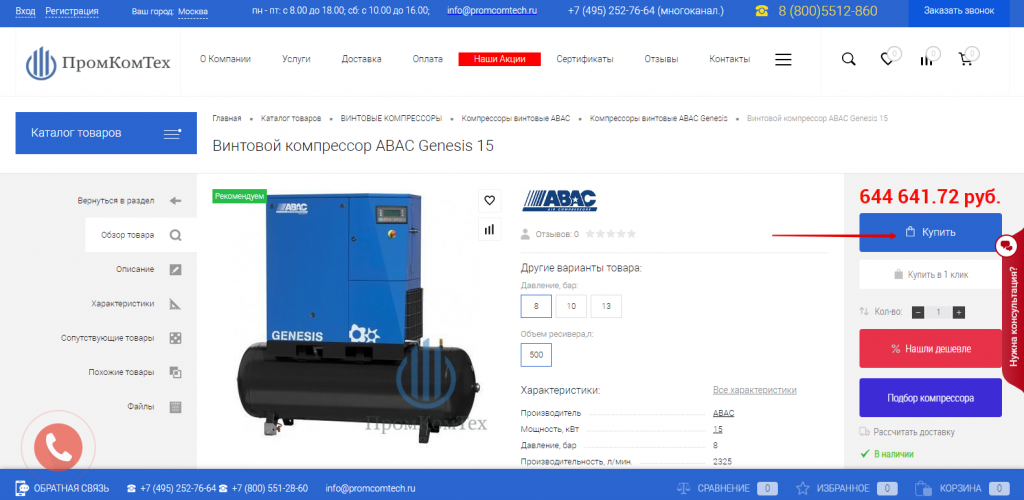This screenshot has width=1024, height=500.
Task: Click Вход link
Action: point(25,11)
